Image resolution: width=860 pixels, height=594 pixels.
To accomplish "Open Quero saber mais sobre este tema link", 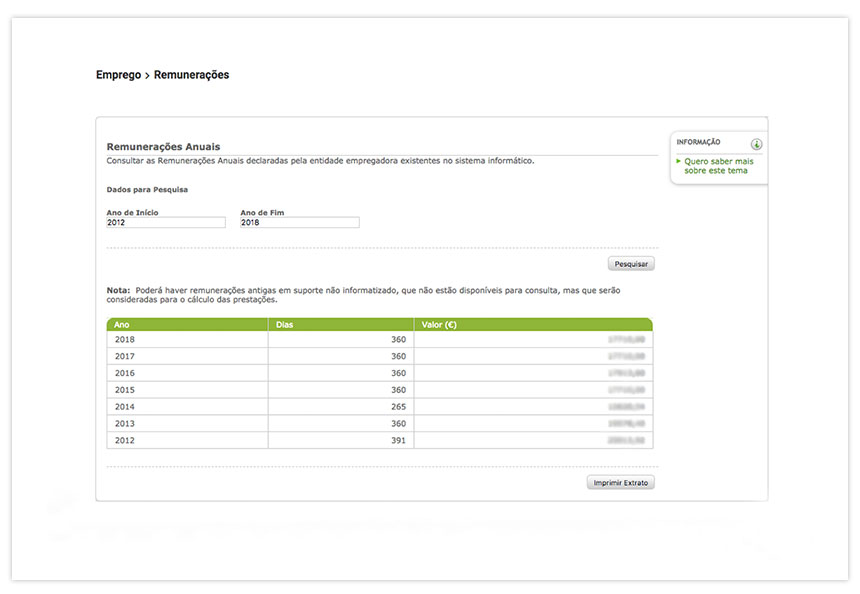I will pyautogui.click(x=716, y=166).
